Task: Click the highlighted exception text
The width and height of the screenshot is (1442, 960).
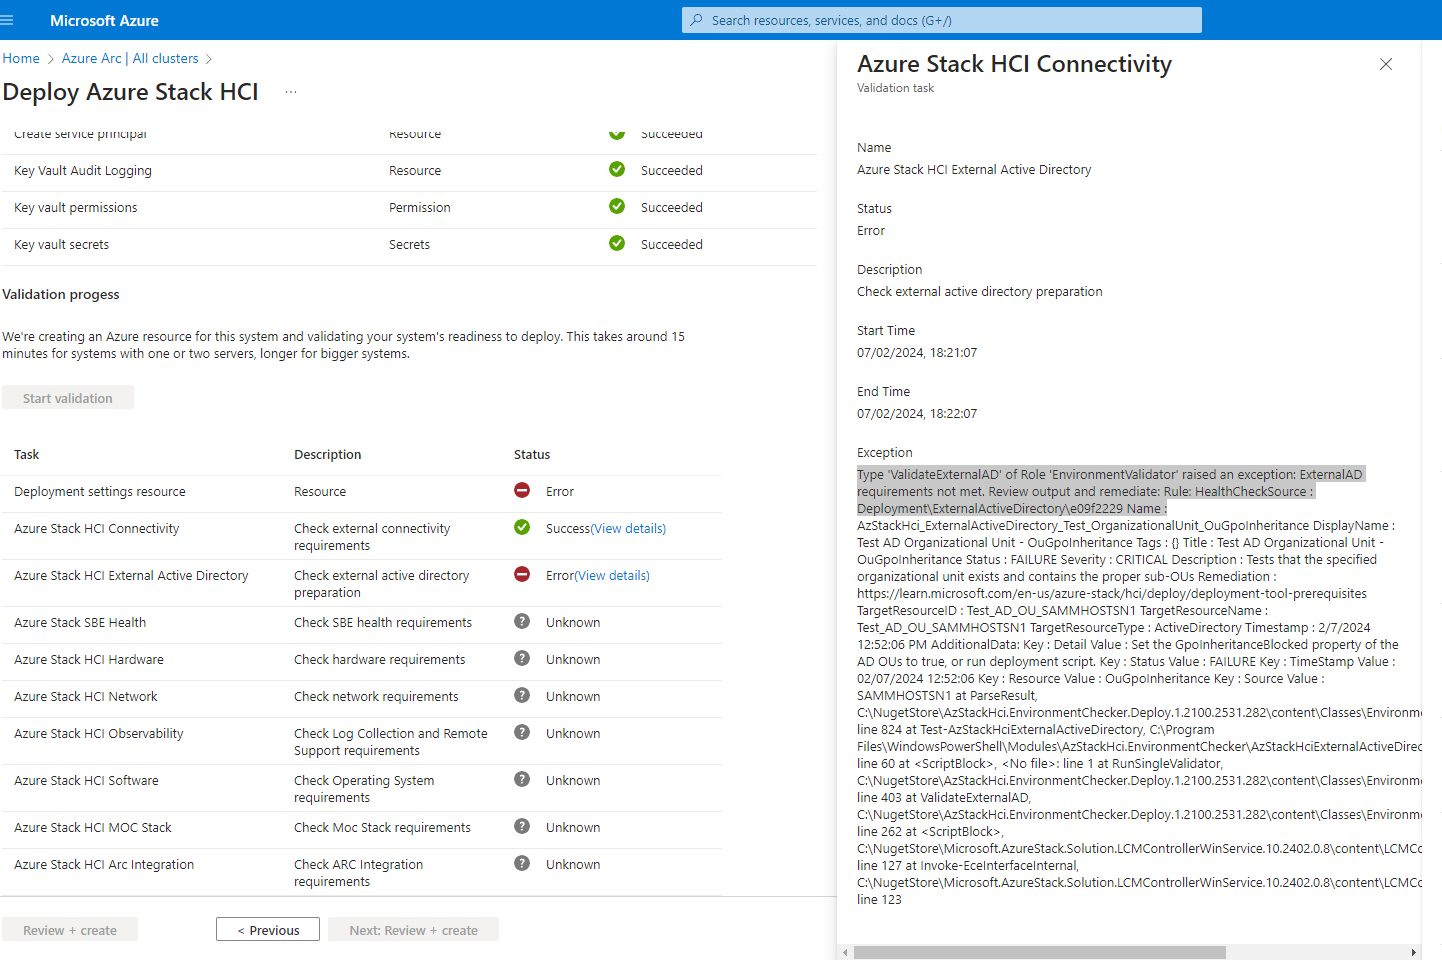Action: click(1111, 491)
